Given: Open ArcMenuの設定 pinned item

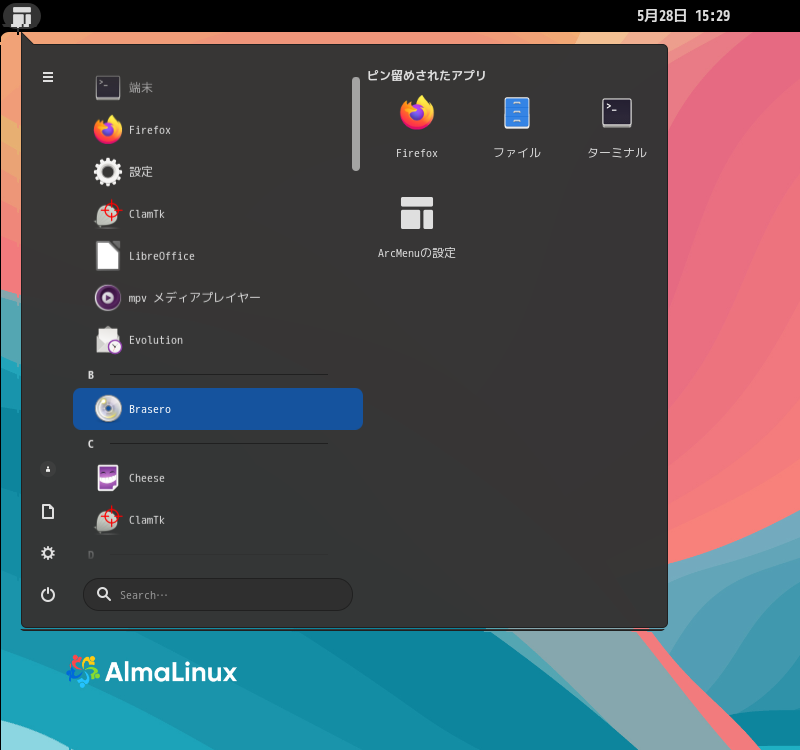Looking at the screenshot, I should tap(417, 228).
